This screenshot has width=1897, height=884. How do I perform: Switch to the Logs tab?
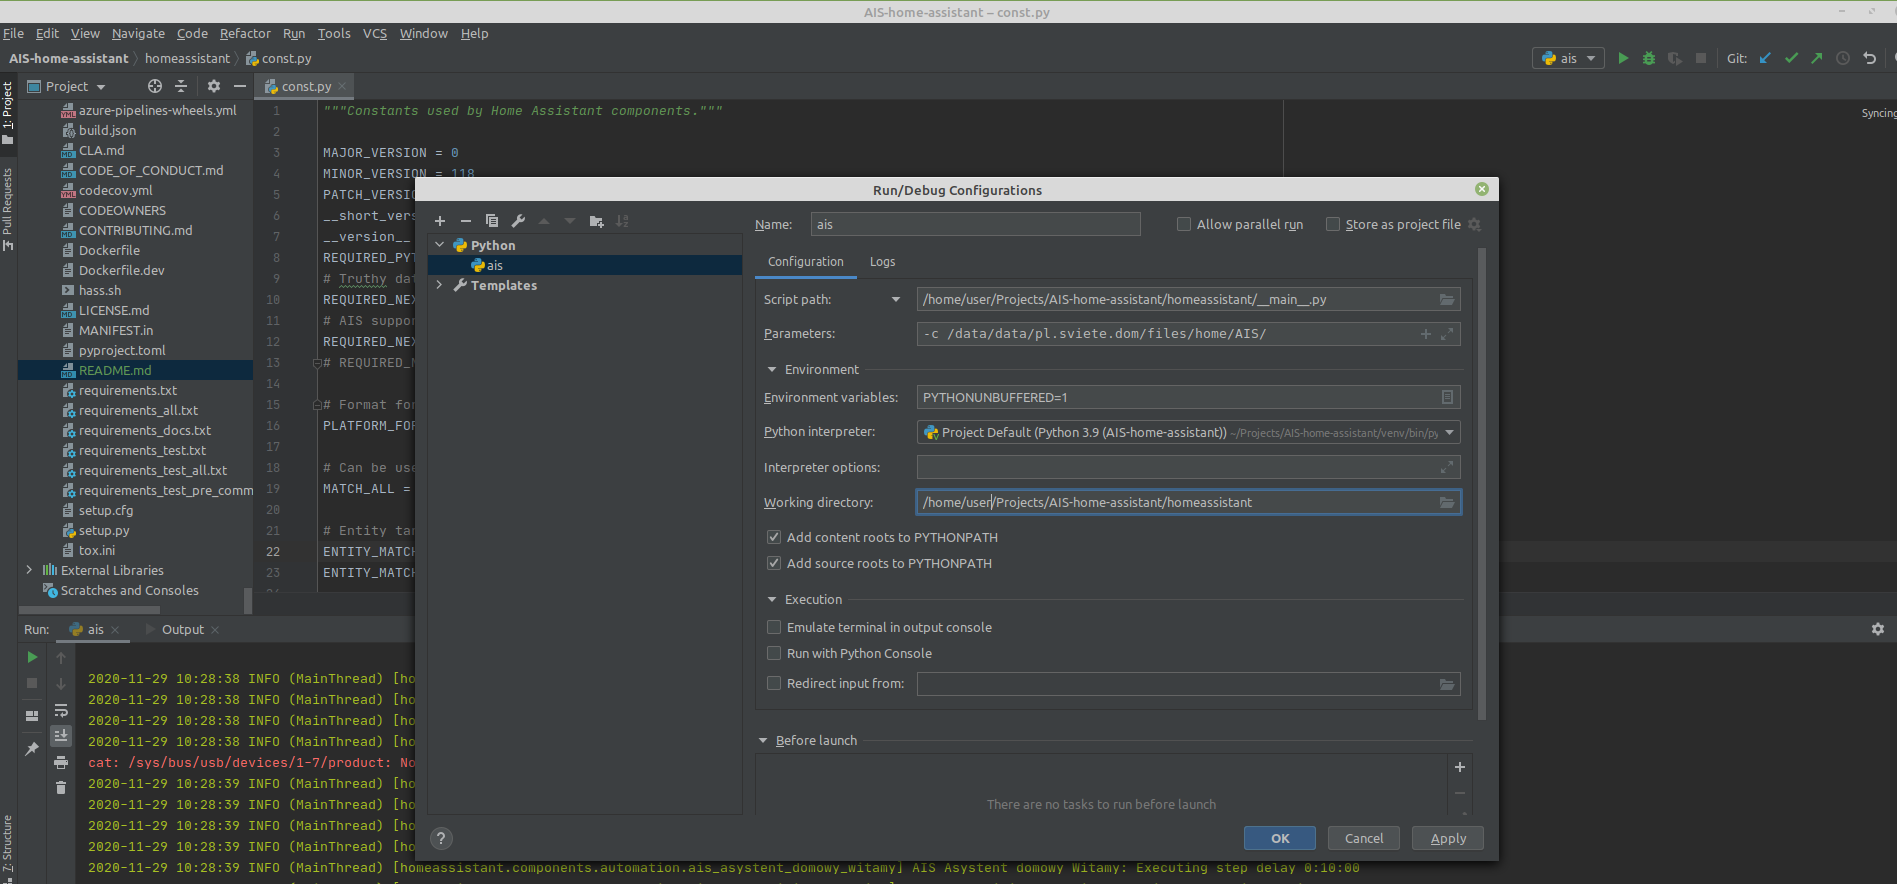coord(882,262)
